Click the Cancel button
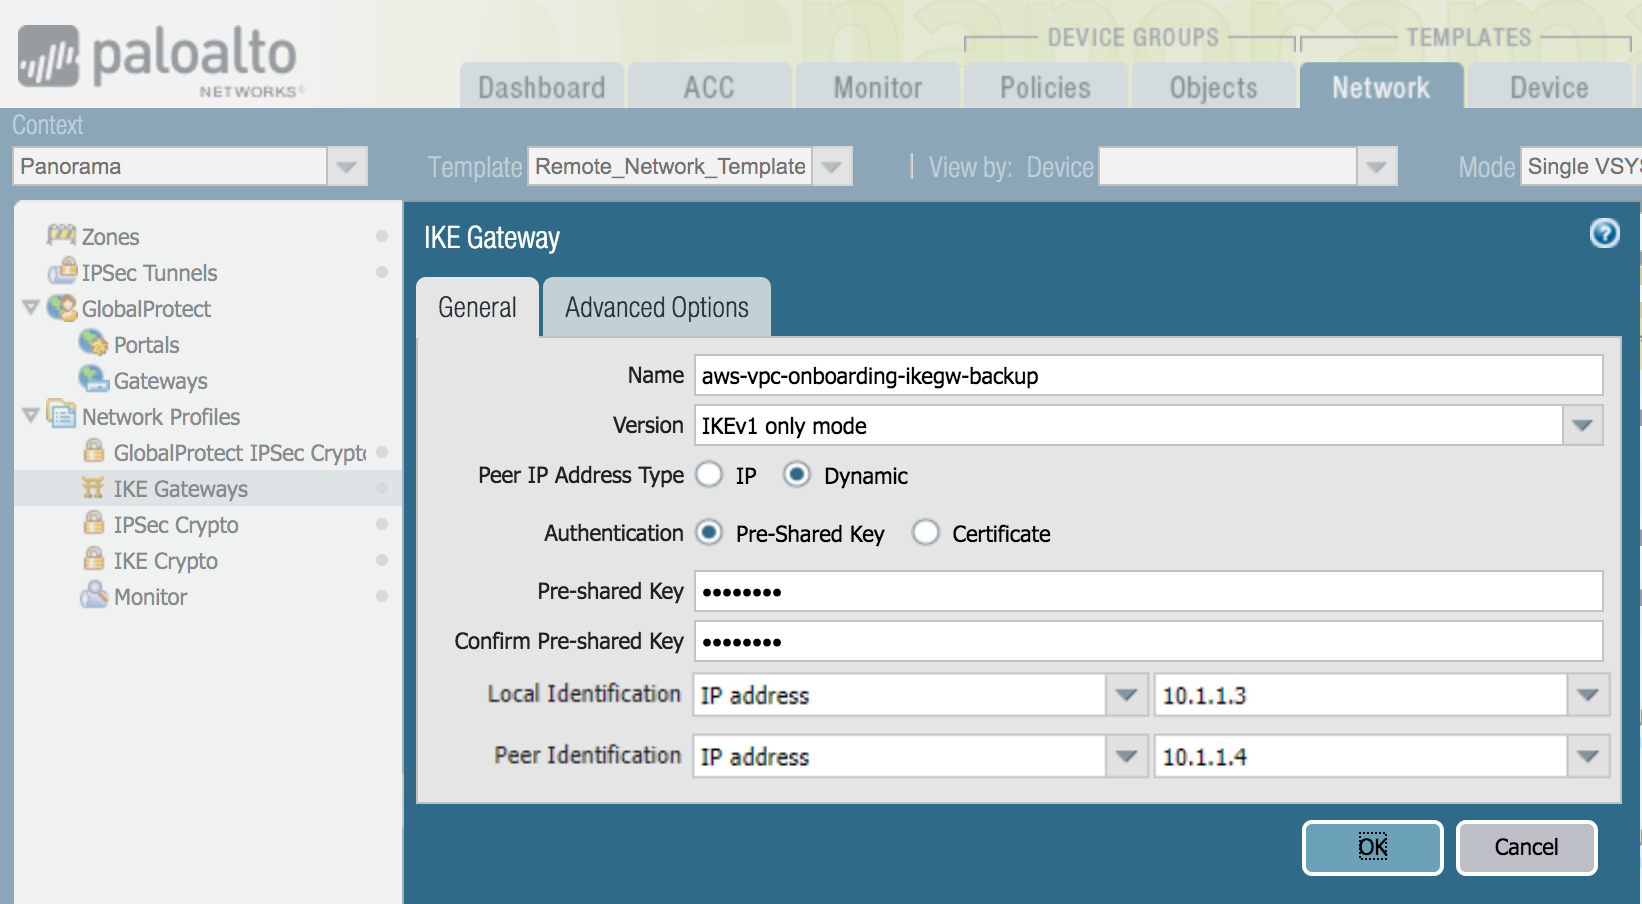This screenshot has width=1642, height=904. tap(1526, 847)
